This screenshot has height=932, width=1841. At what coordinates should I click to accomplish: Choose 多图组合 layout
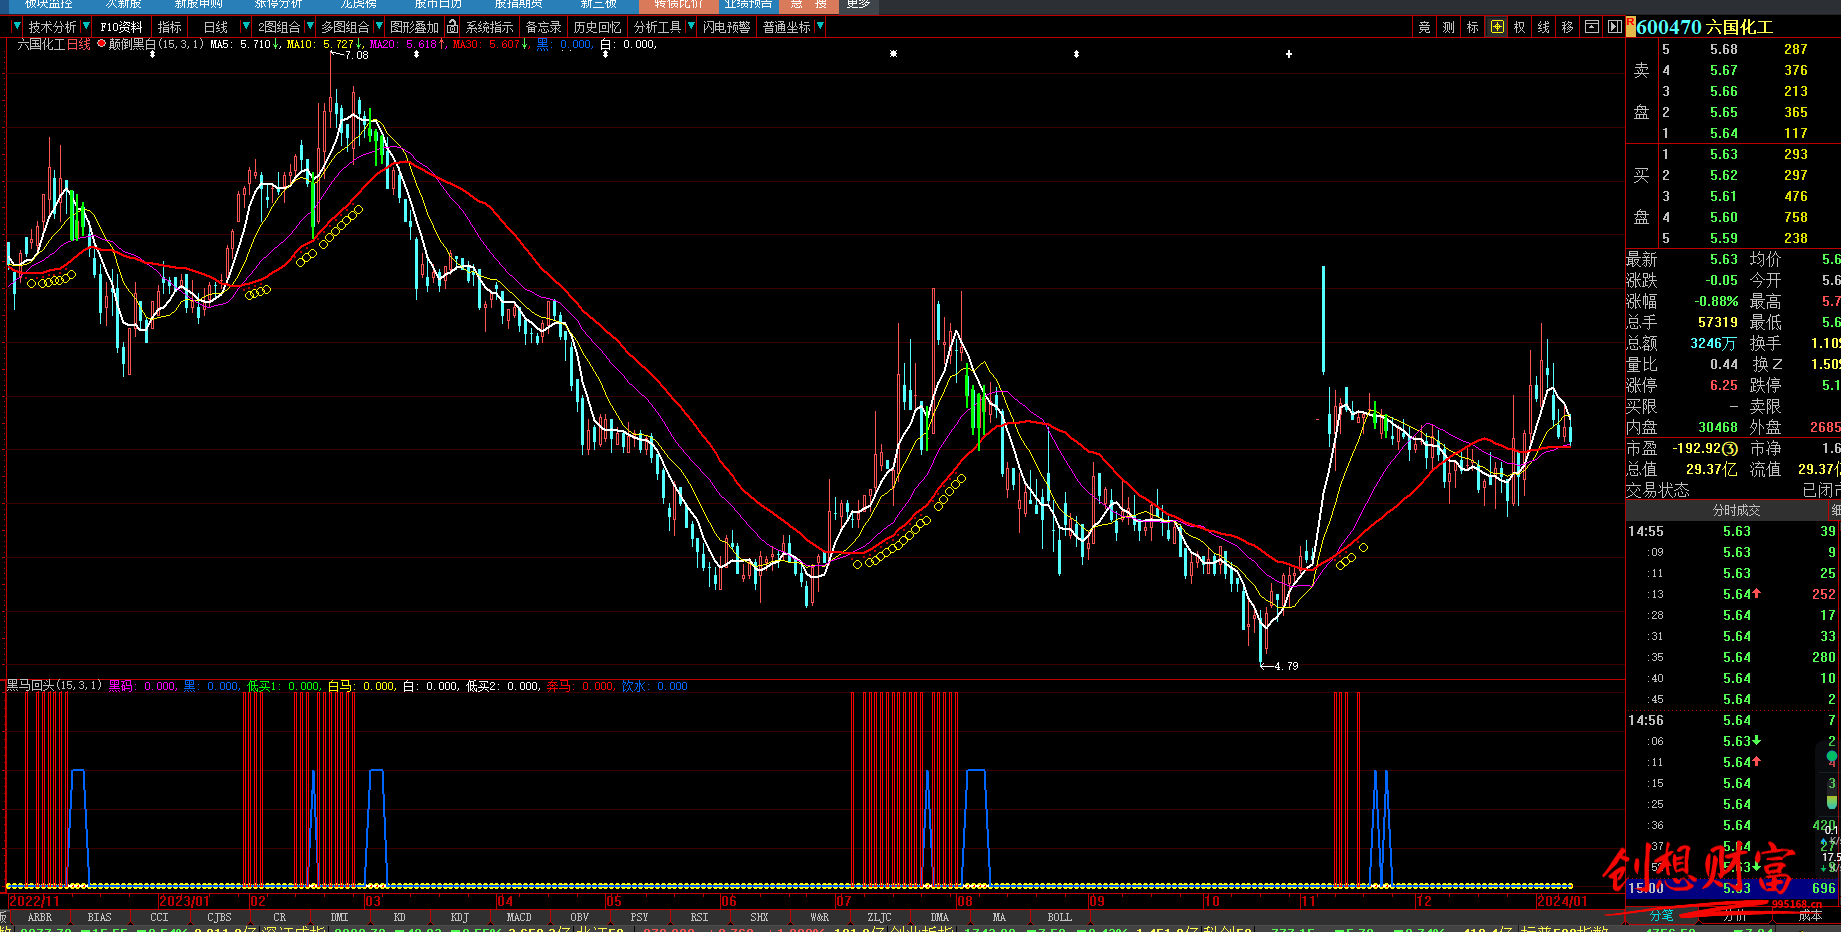[x=345, y=27]
